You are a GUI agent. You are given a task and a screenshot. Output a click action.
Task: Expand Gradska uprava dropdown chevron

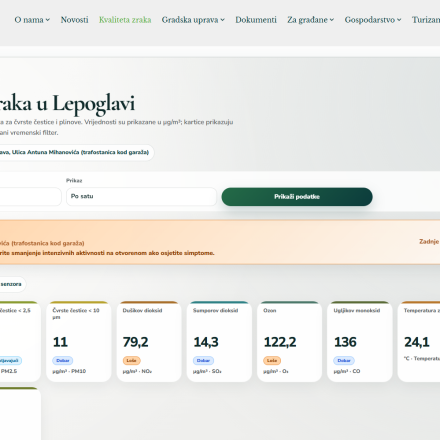point(222,20)
